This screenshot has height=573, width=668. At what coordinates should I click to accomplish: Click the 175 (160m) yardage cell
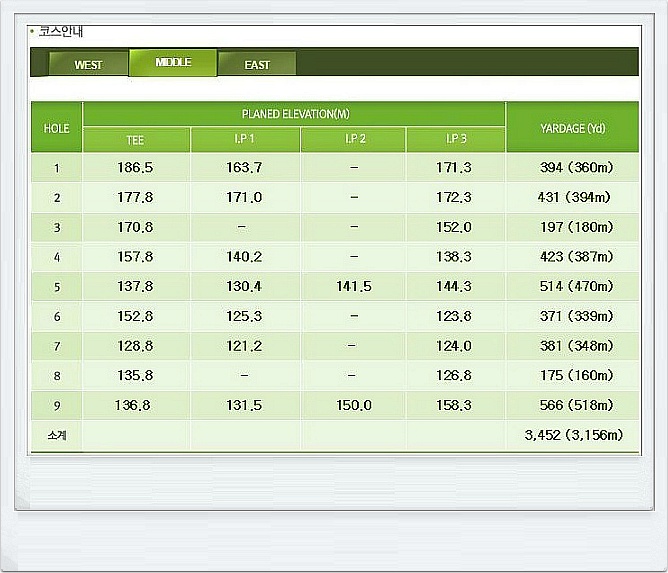573,376
